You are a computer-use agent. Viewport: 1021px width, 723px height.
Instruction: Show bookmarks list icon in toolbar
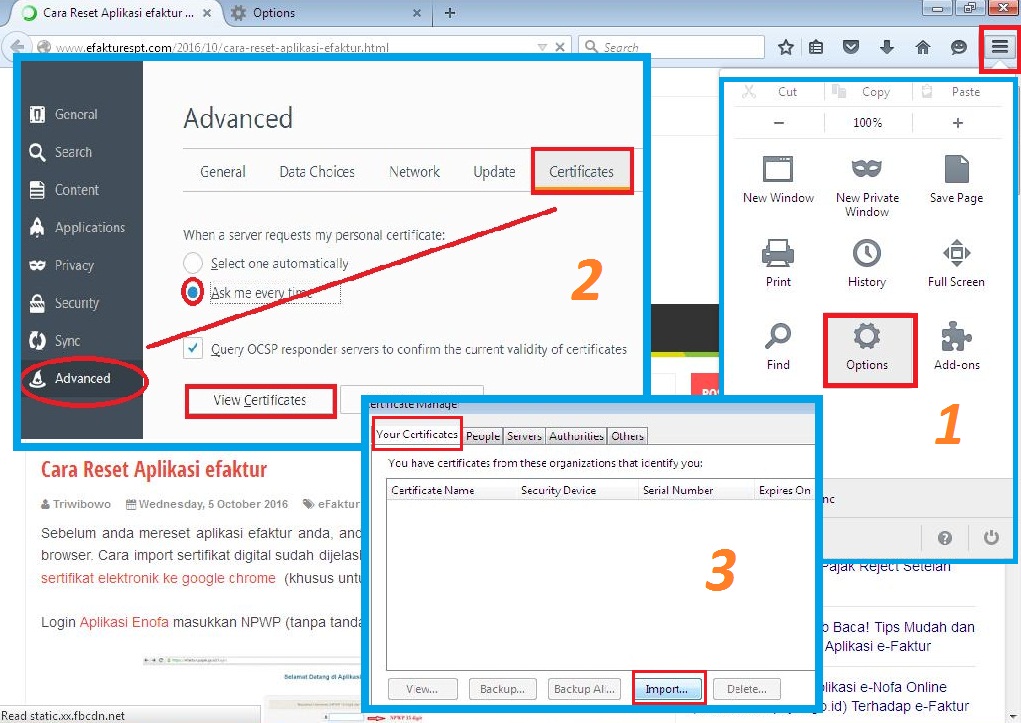(x=816, y=47)
